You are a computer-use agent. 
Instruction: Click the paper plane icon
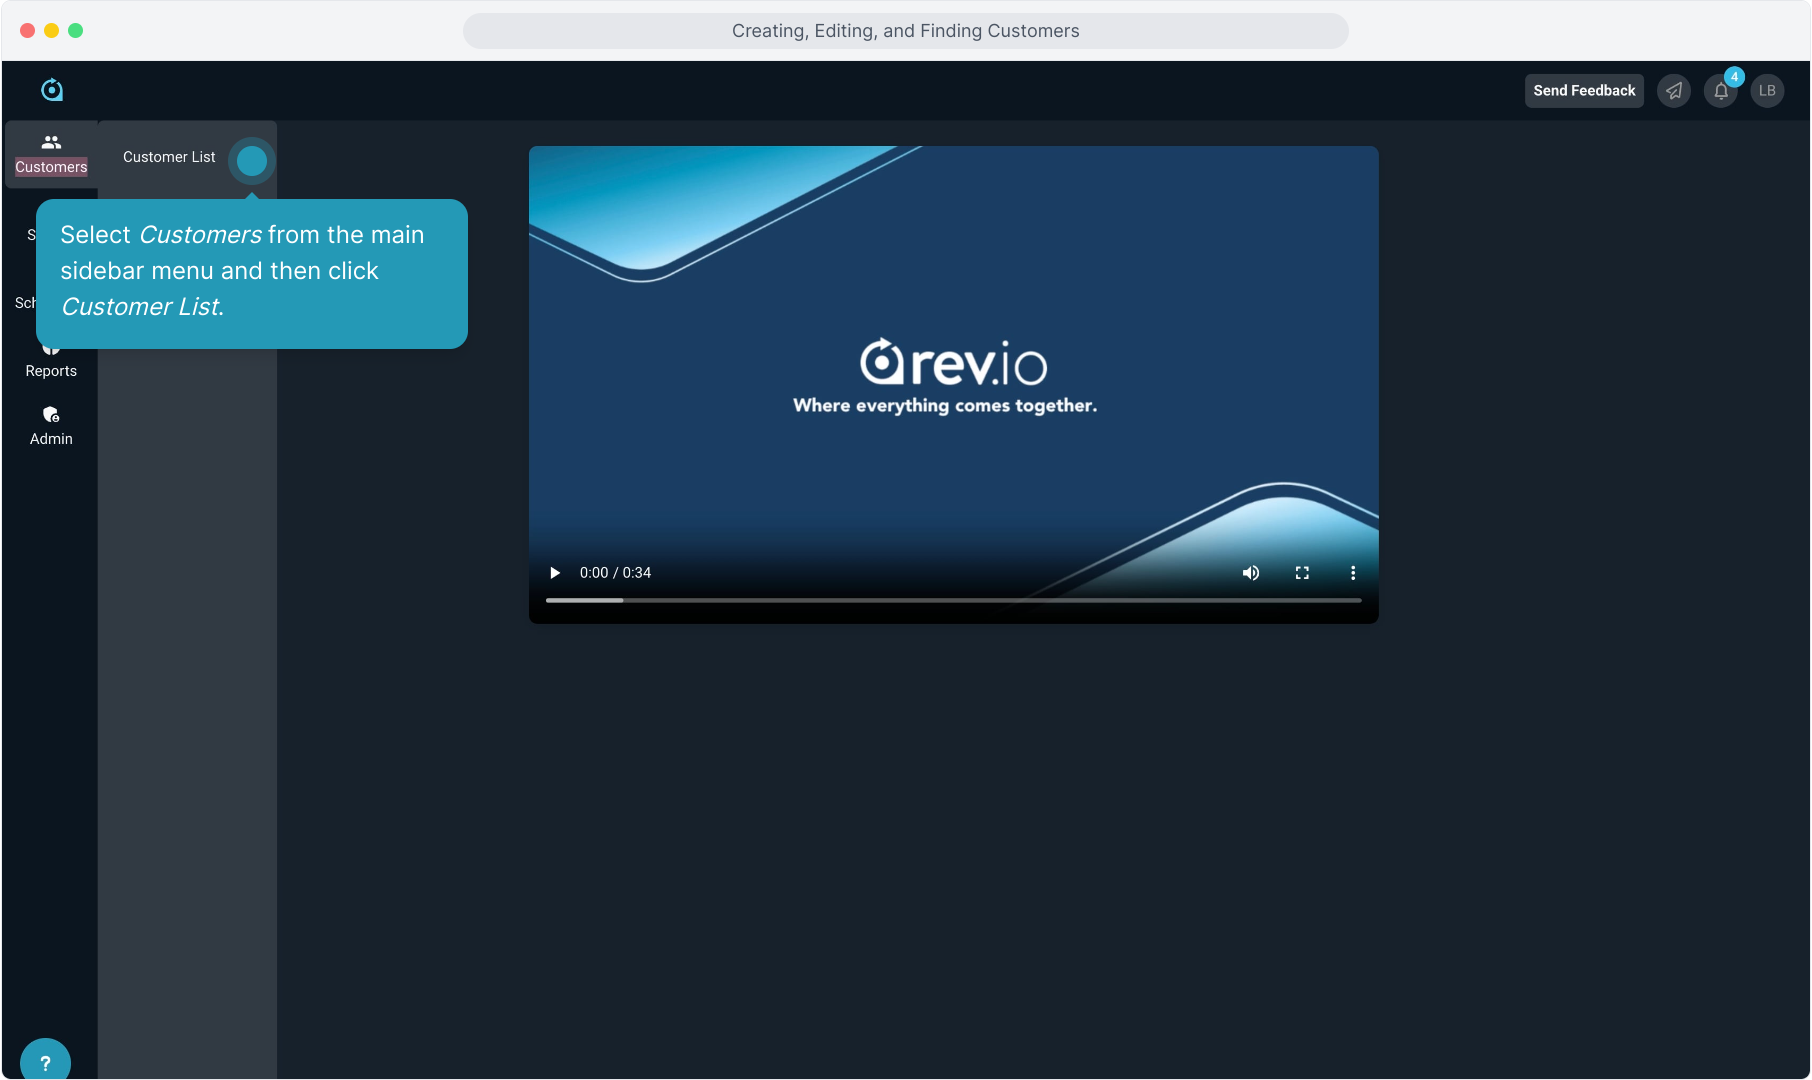[x=1674, y=91]
